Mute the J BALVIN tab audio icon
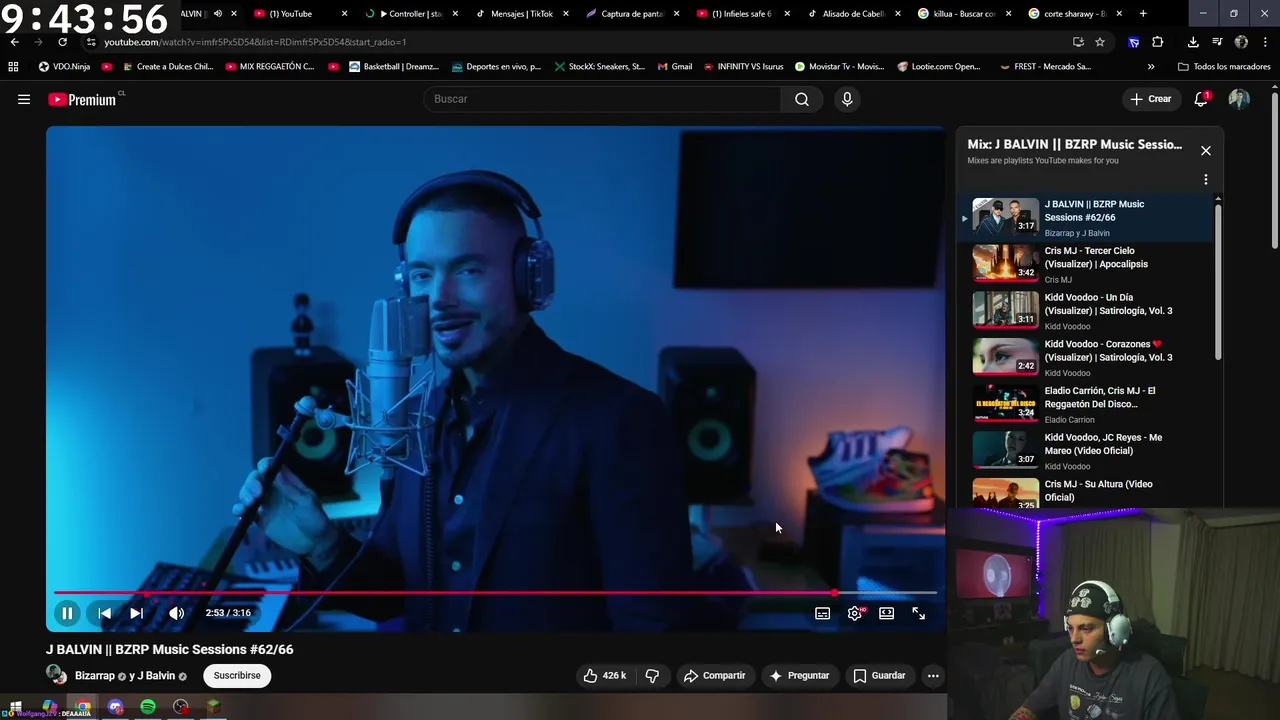The width and height of the screenshot is (1280, 720). (x=218, y=14)
